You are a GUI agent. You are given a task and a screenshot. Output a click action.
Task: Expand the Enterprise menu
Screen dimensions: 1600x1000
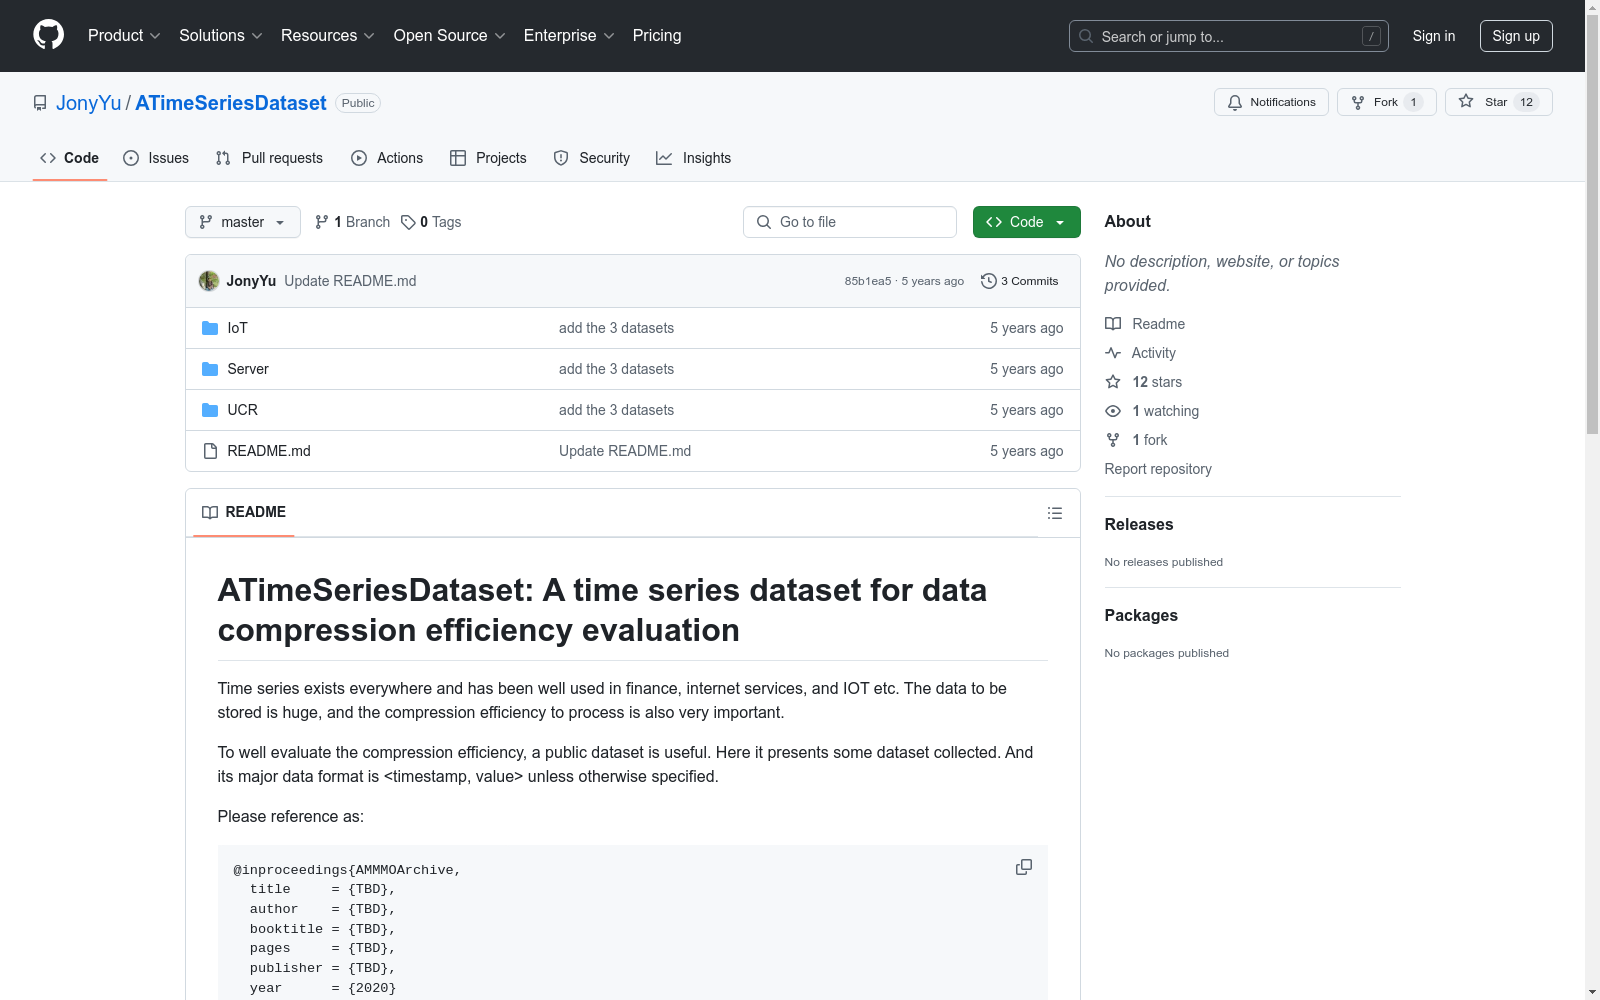coord(569,35)
